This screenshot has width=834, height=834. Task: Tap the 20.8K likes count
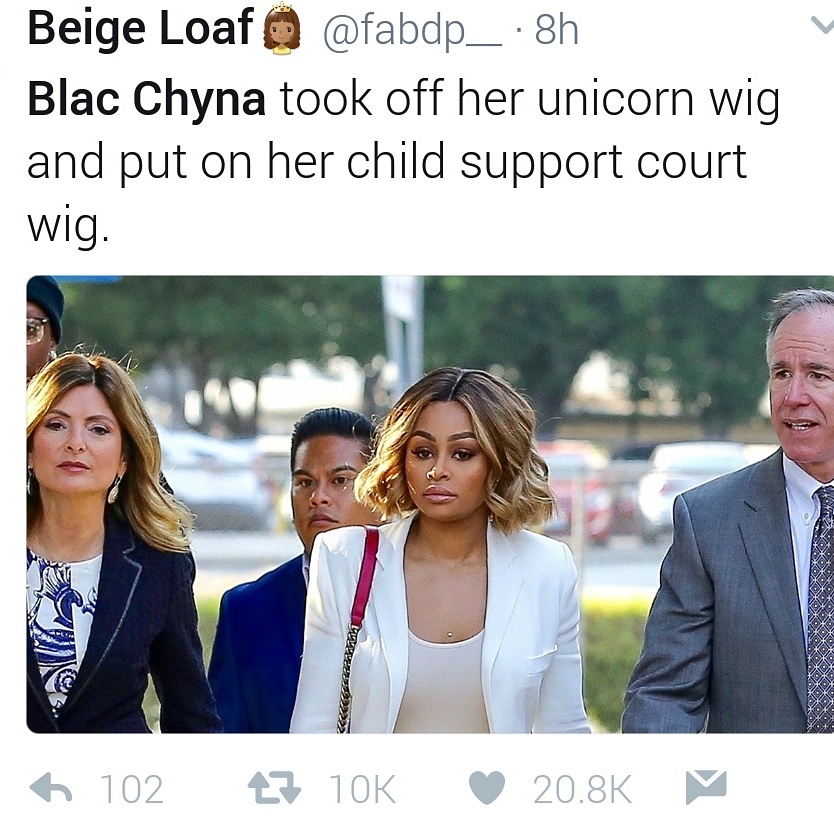(x=582, y=789)
